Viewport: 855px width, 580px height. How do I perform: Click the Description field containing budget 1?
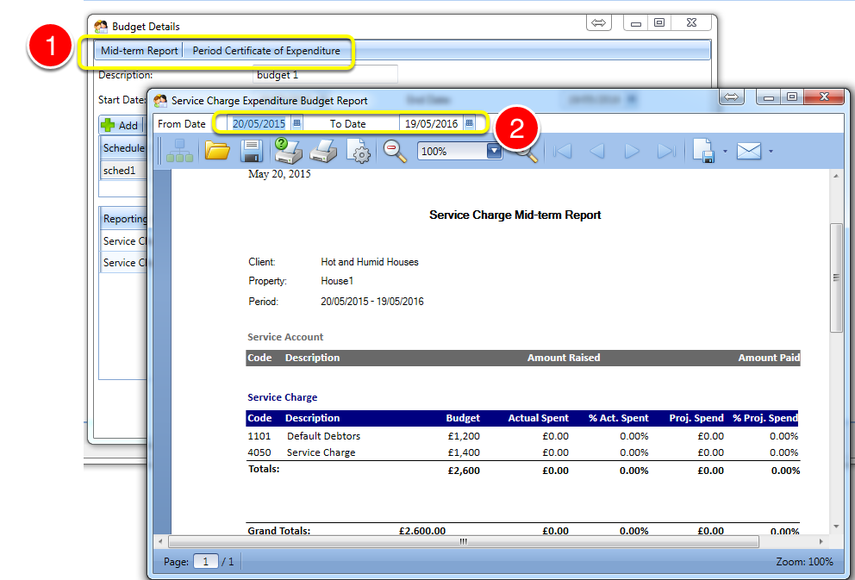[x=325, y=75]
